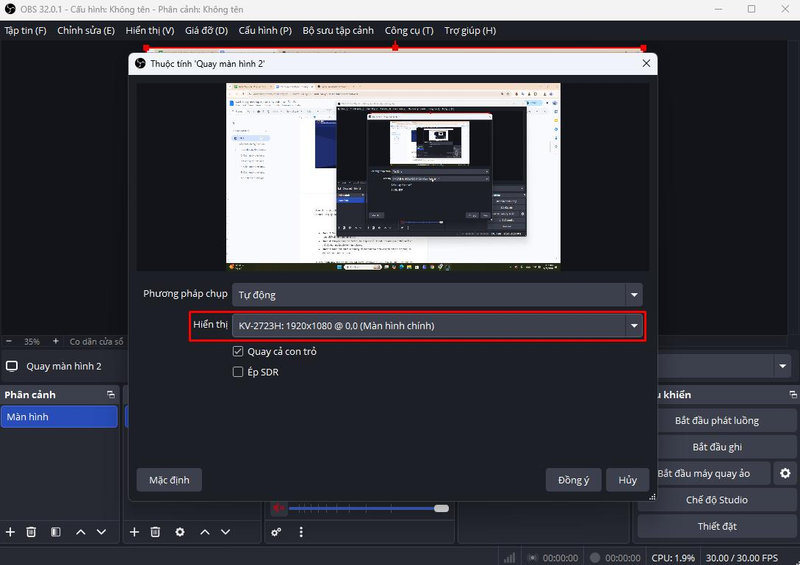Open the Công cụ (T) menu
This screenshot has height=565, width=800.
(x=409, y=31)
